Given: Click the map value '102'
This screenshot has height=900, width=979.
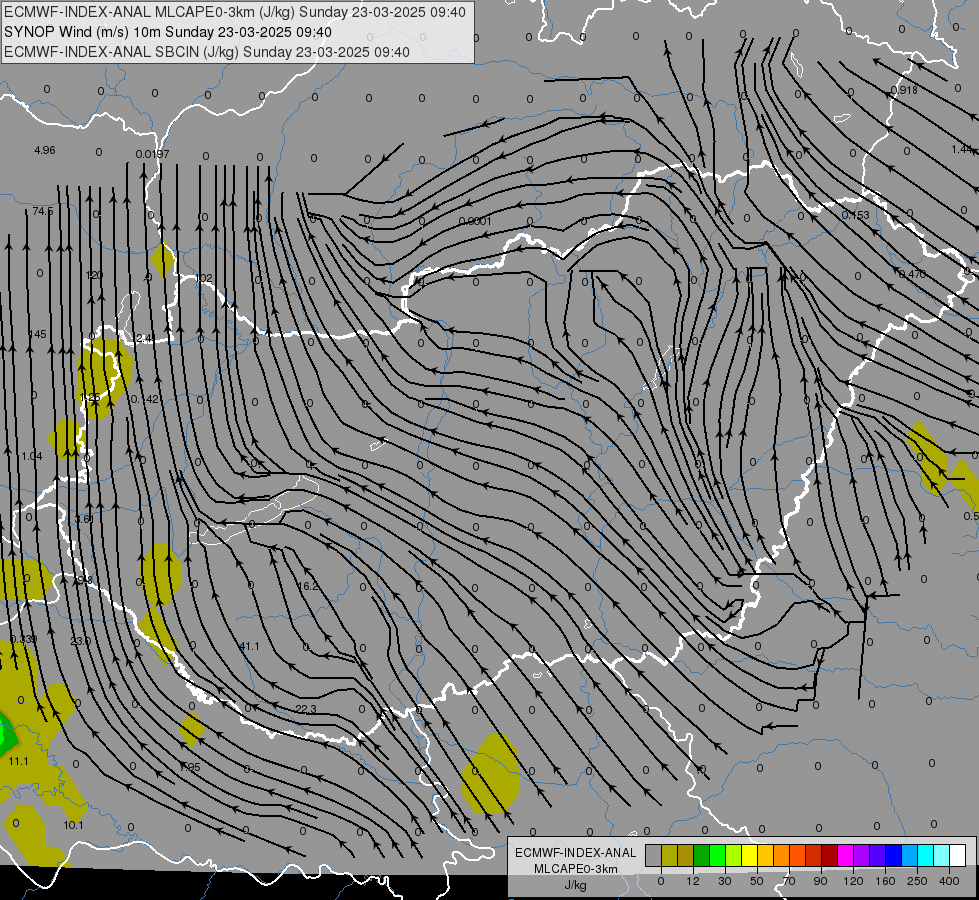Looking at the screenshot, I should click(x=204, y=278).
